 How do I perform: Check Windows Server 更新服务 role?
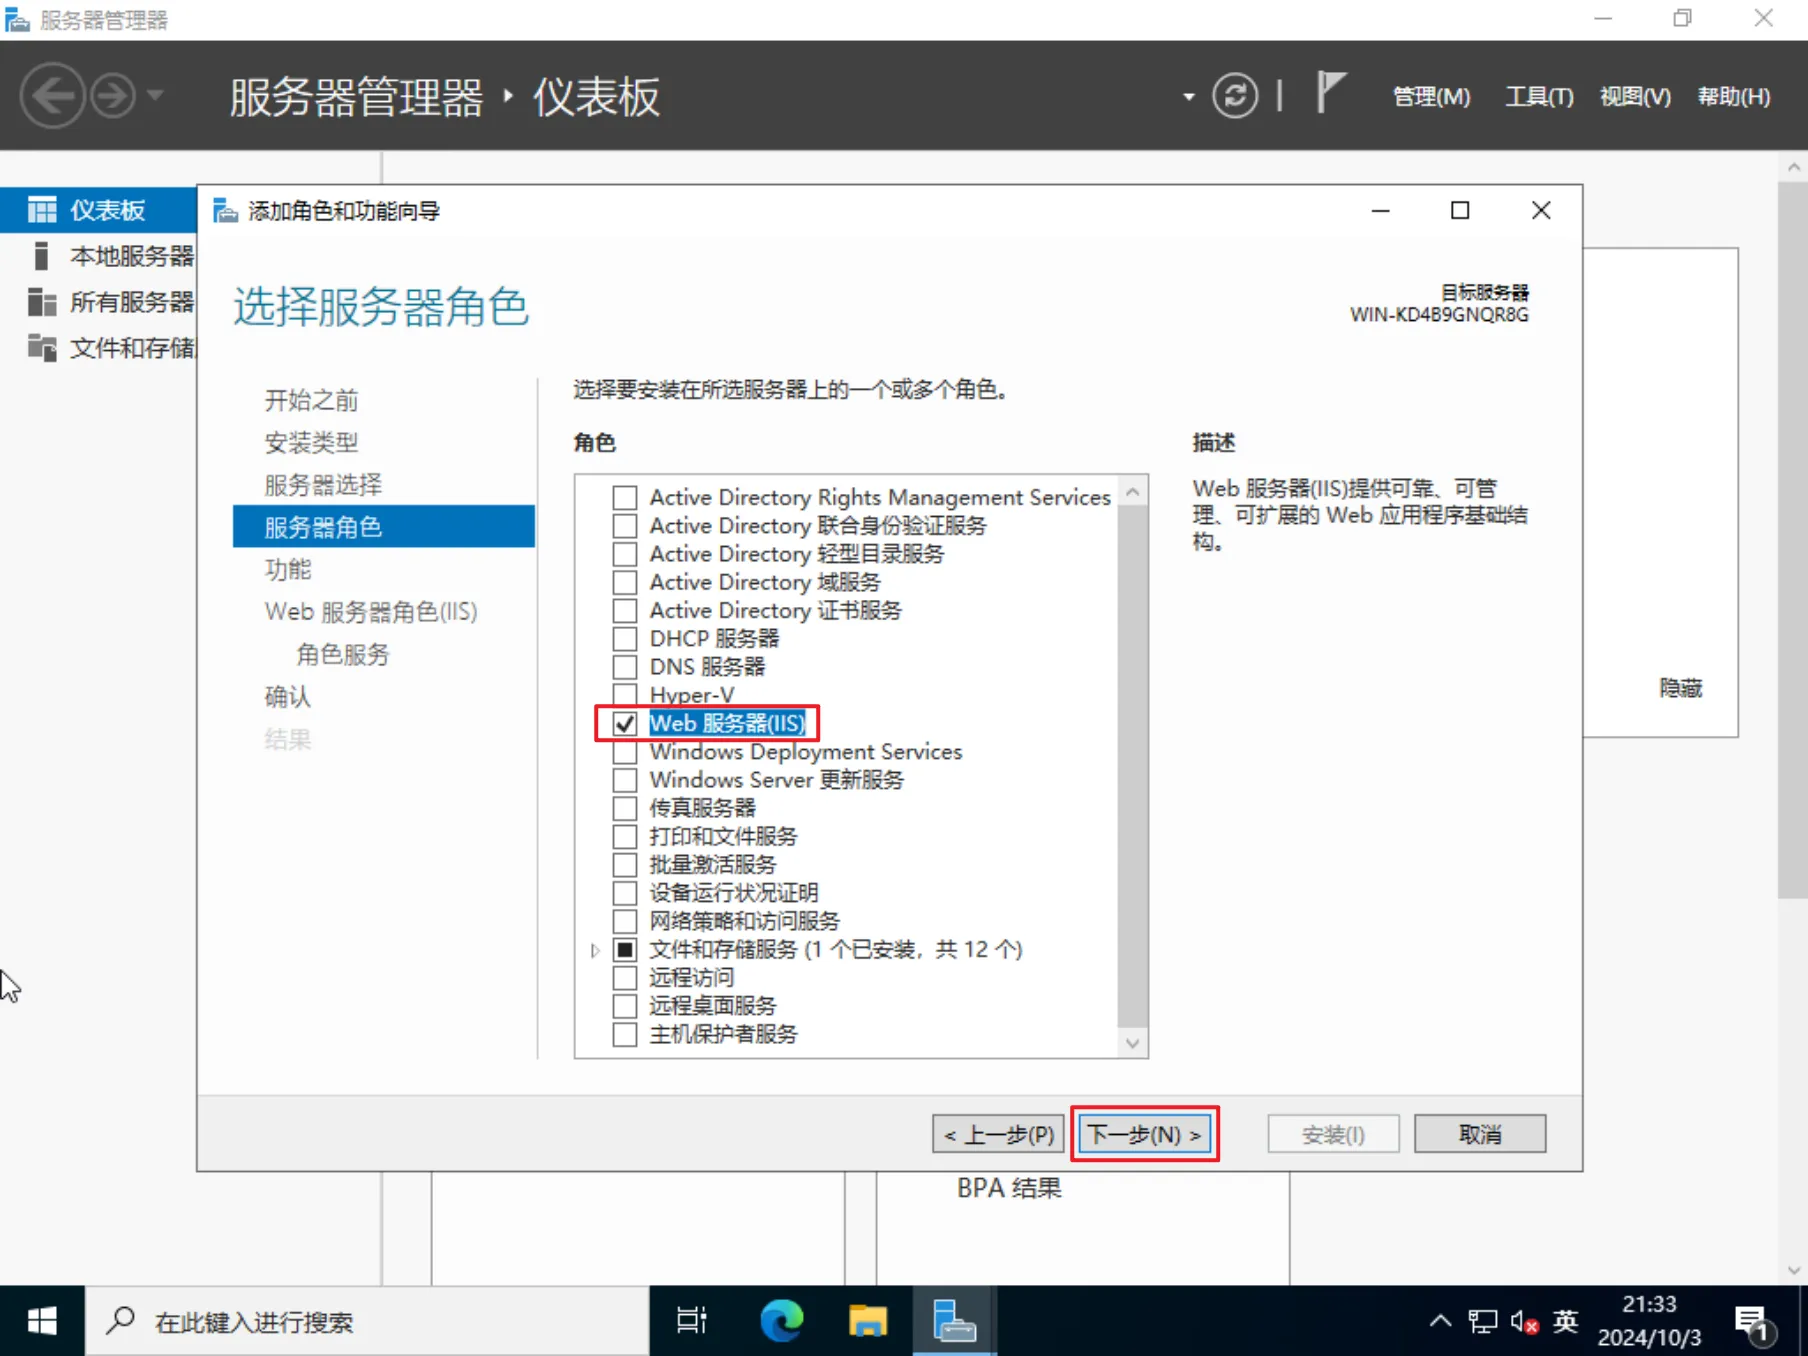625,779
